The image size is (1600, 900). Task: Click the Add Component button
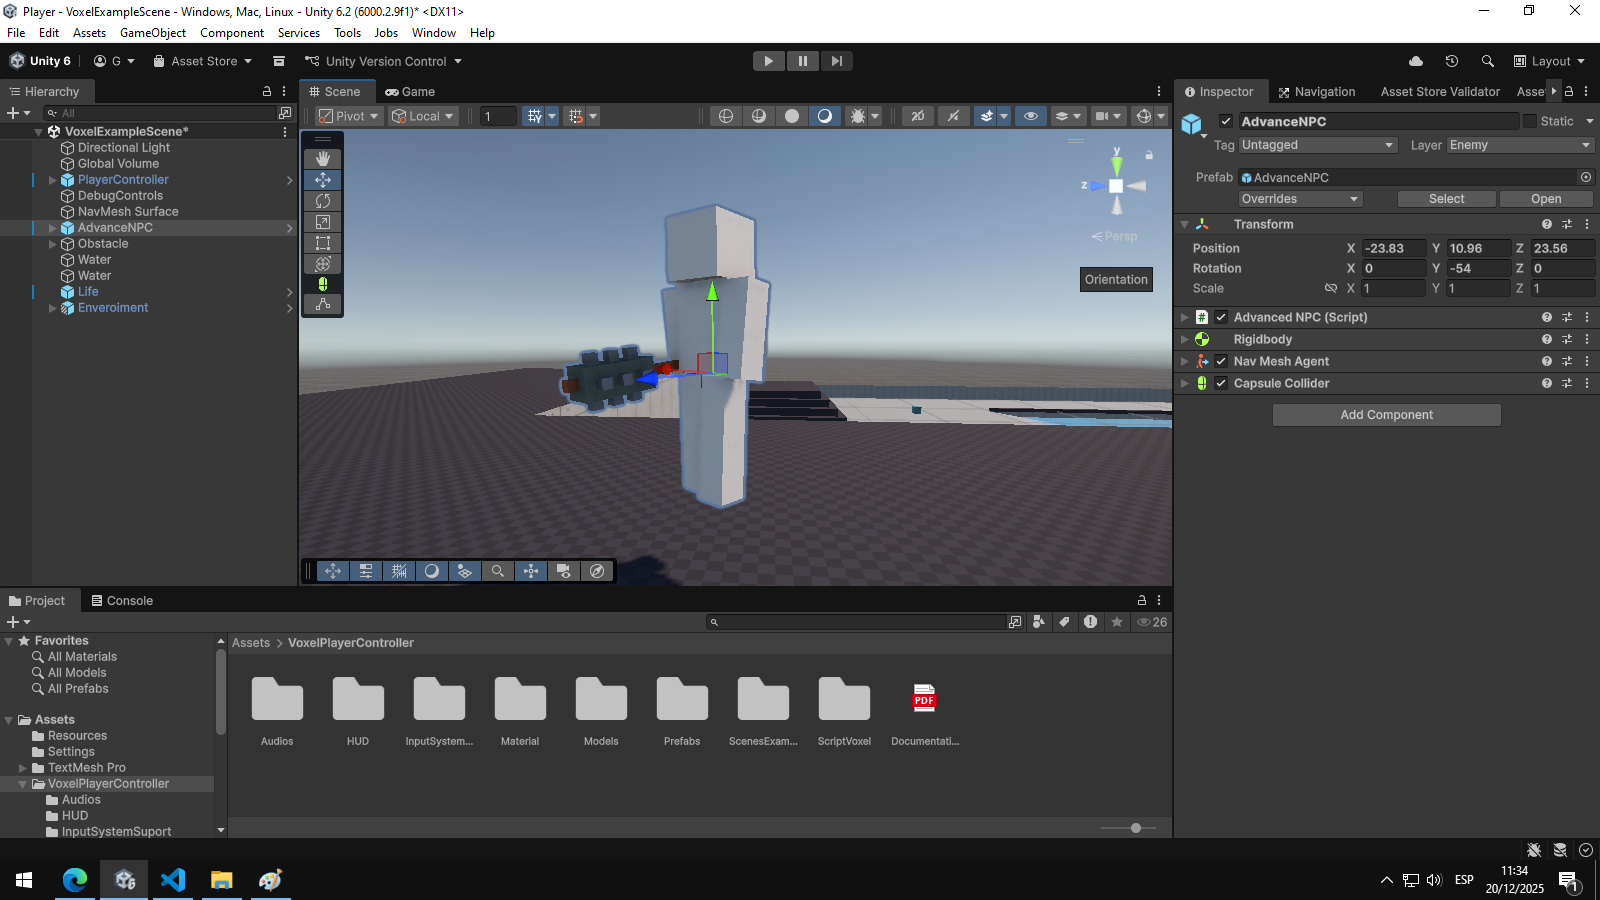click(1386, 415)
